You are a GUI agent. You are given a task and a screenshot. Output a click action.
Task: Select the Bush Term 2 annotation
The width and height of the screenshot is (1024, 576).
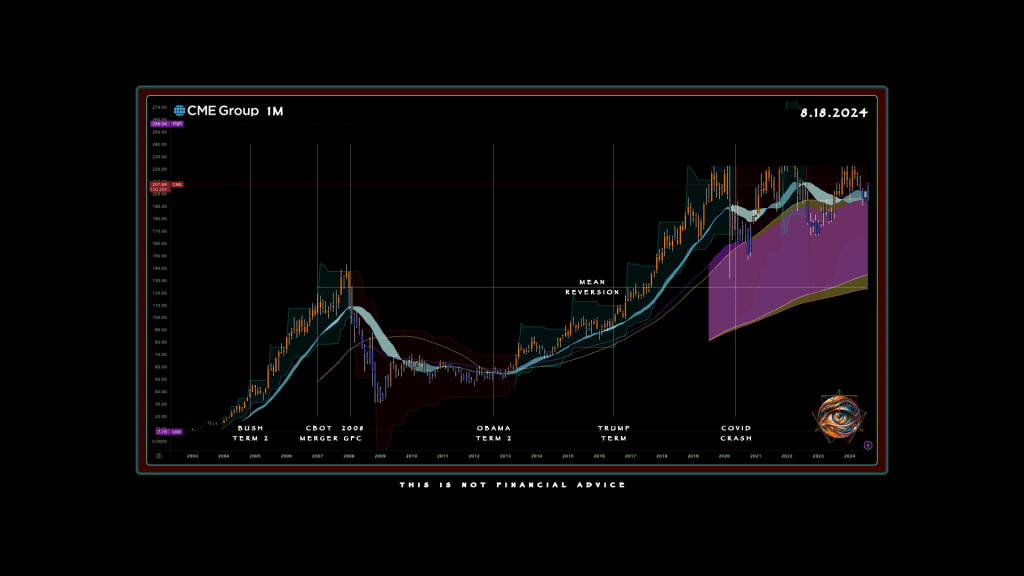pos(251,432)
